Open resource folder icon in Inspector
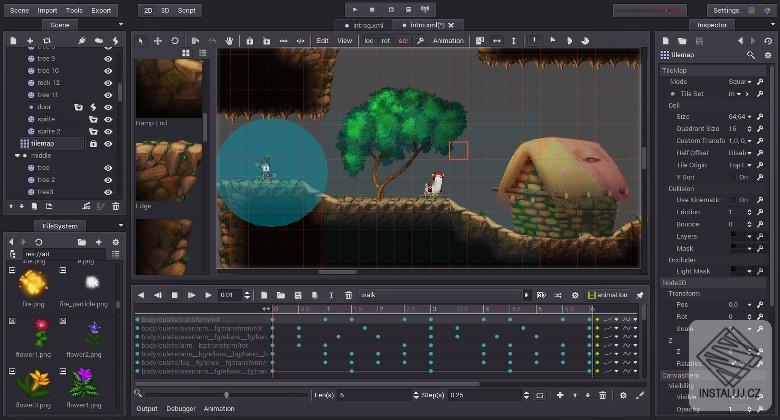Viewport: 780px width, 420px height. pyautogui.click(x=682, y=41)
